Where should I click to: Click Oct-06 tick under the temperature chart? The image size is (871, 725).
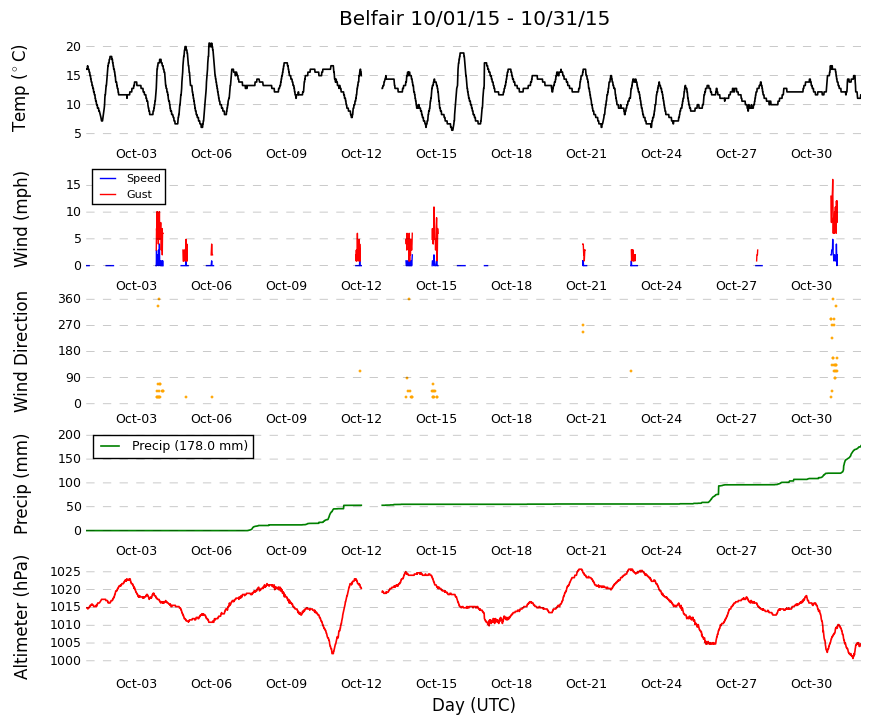(211, 154)
